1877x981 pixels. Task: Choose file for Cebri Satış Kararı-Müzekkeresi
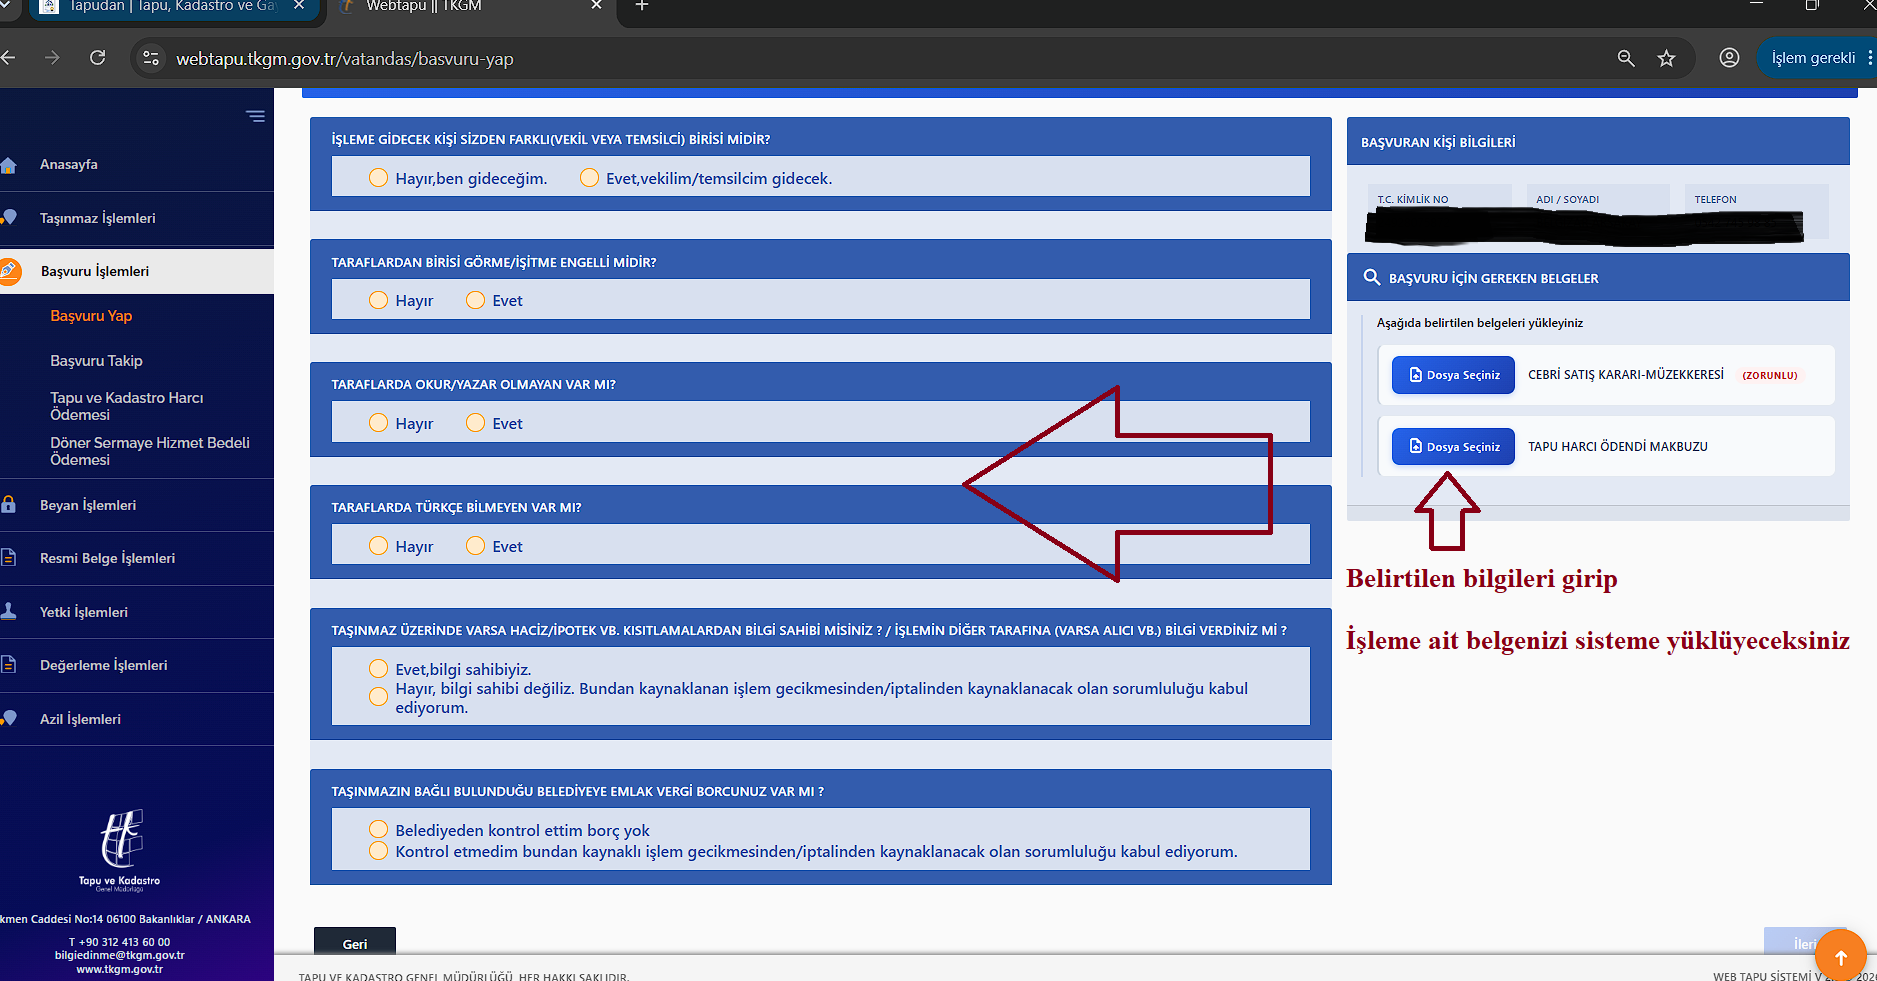tap(1453, 375)
